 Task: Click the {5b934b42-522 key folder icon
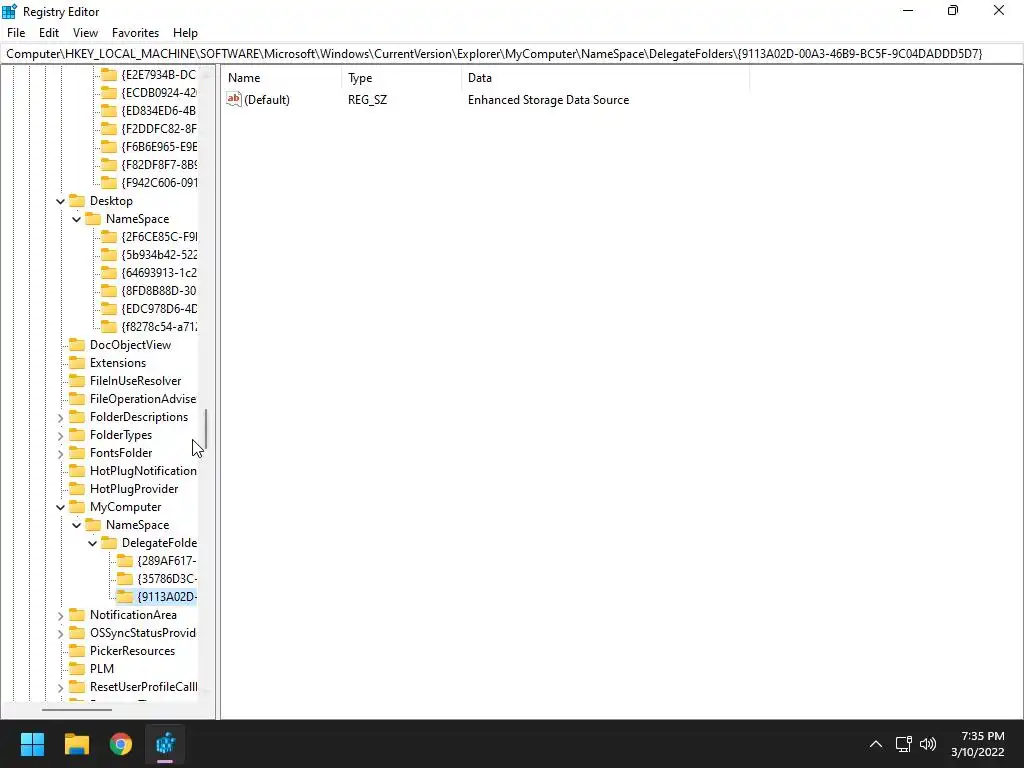[109, 255]
